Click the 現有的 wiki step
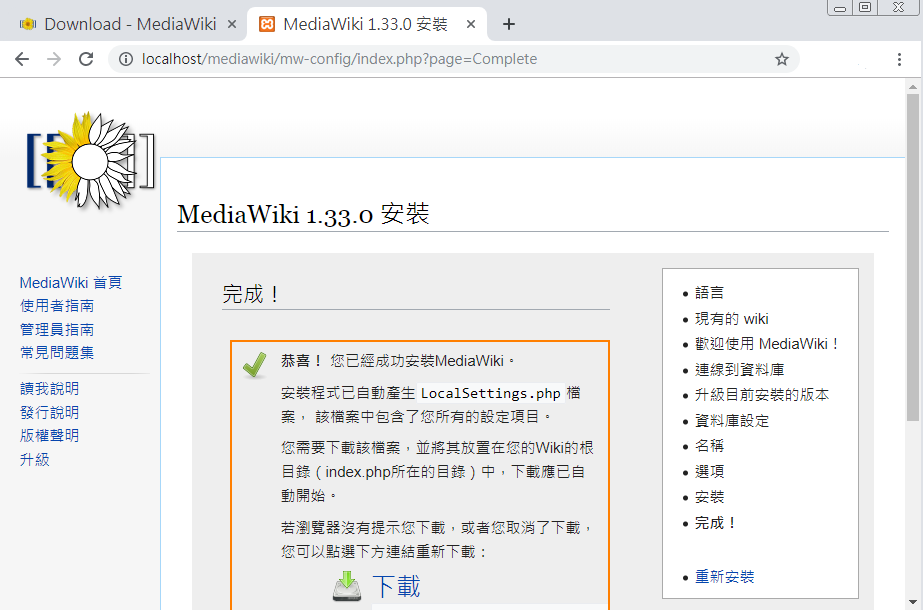 (x=732, y=319)
